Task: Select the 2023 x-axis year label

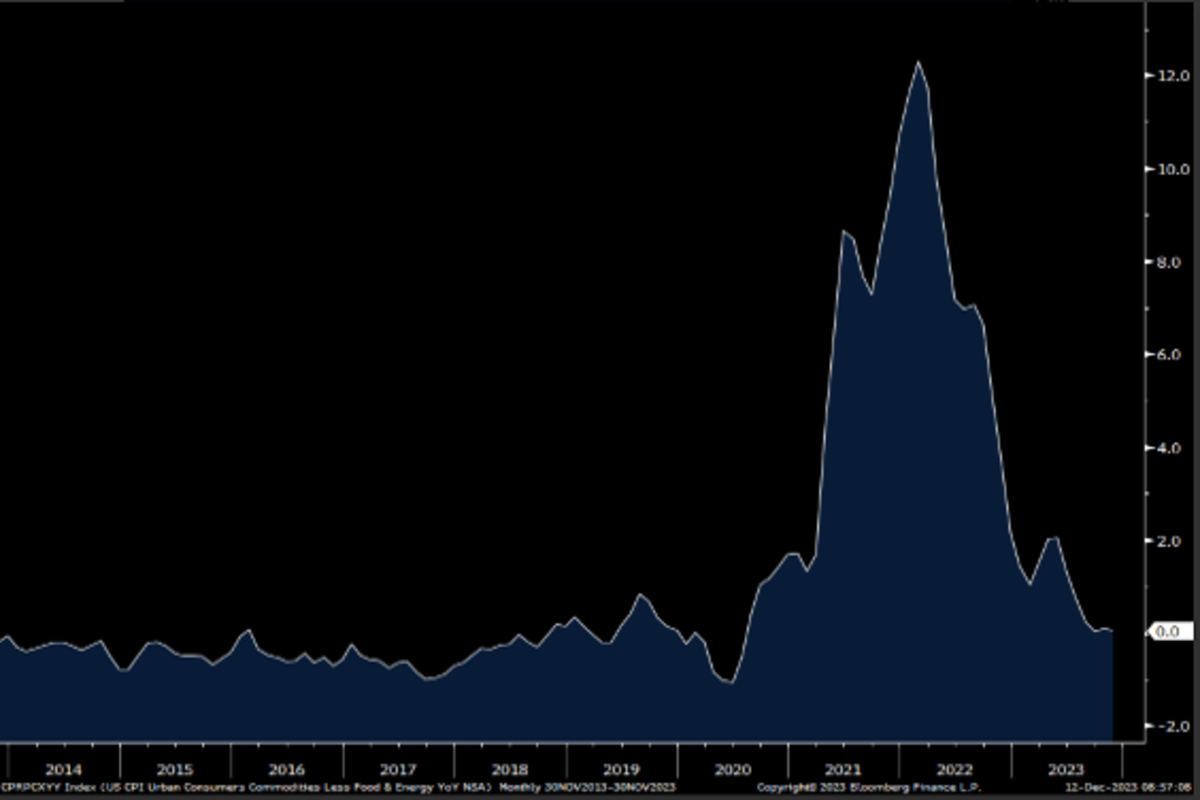Action: [1065, 769]
